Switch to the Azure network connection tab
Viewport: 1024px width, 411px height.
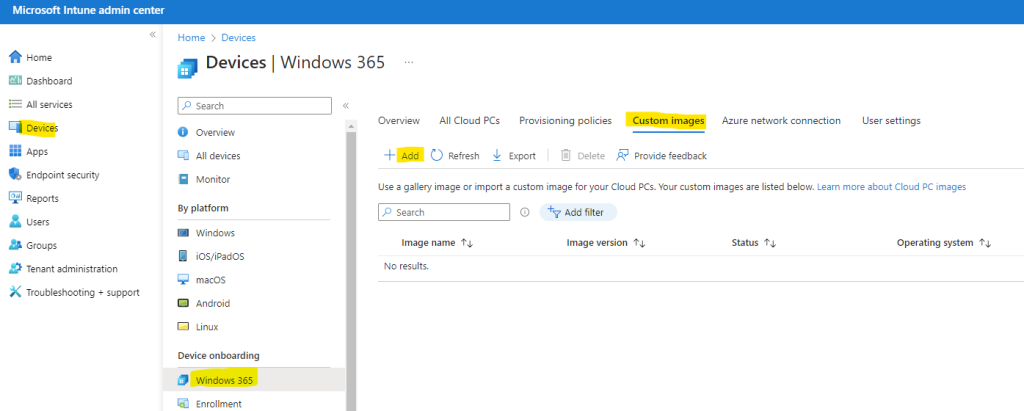click(781, 121)
